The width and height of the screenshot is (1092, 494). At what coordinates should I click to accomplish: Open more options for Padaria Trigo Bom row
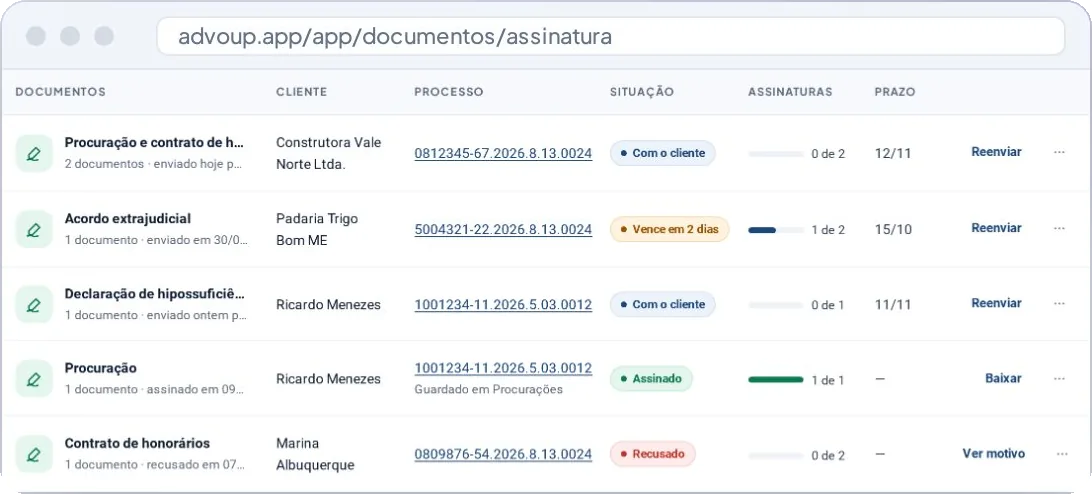(x=1059, y=228)
